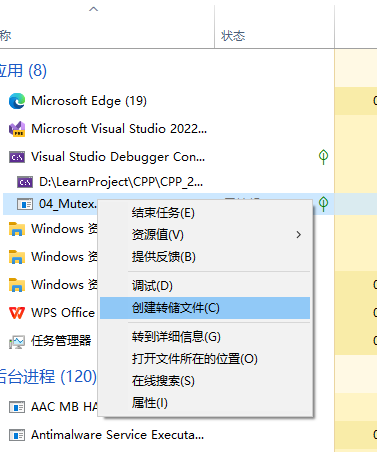Viewport: 377px width, 452px height.
Task: Click the green leaf icon on 04_Mutex row
Action: click(x=323, y=204)
